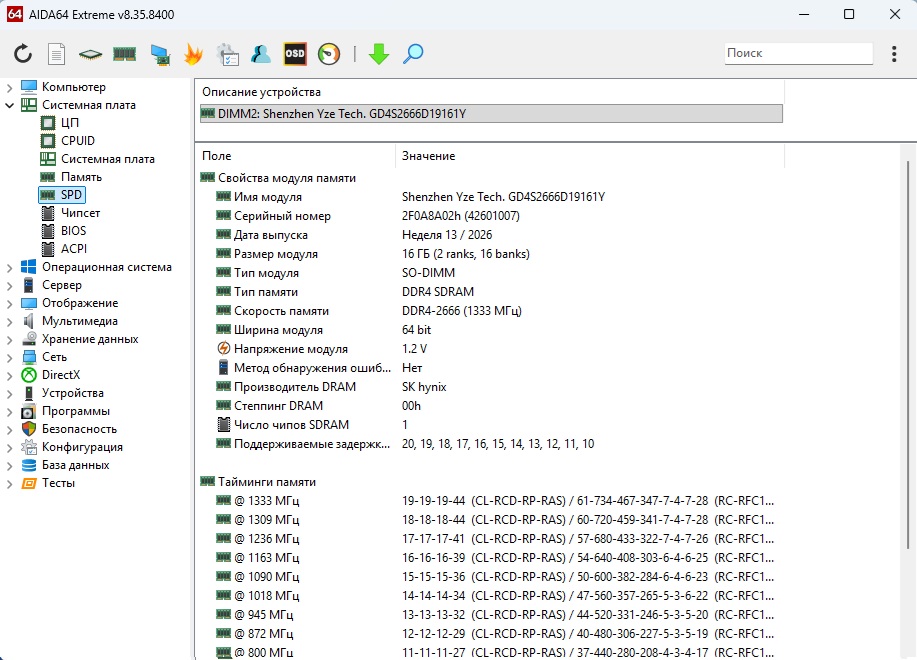The height and width of the screenshot is (660, 917).
Task: Launch the flame stability test icon
Action: 193,54
